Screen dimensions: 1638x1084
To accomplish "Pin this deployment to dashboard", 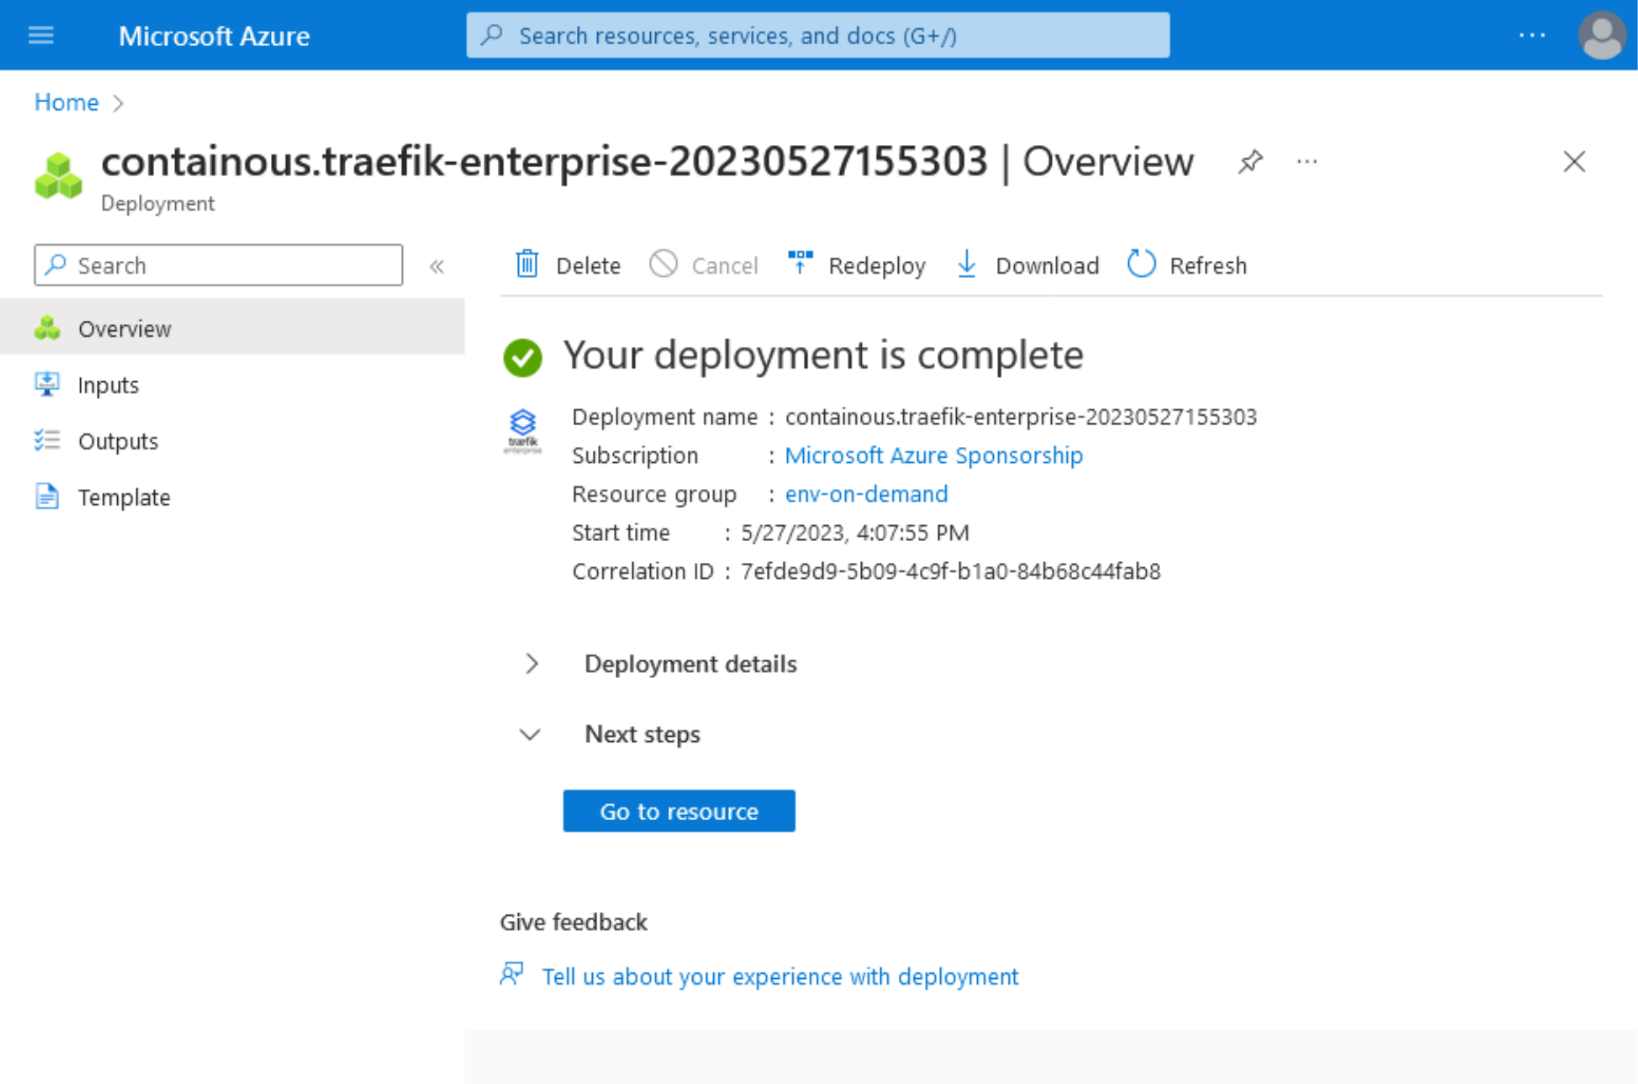I will (1250, 162).
